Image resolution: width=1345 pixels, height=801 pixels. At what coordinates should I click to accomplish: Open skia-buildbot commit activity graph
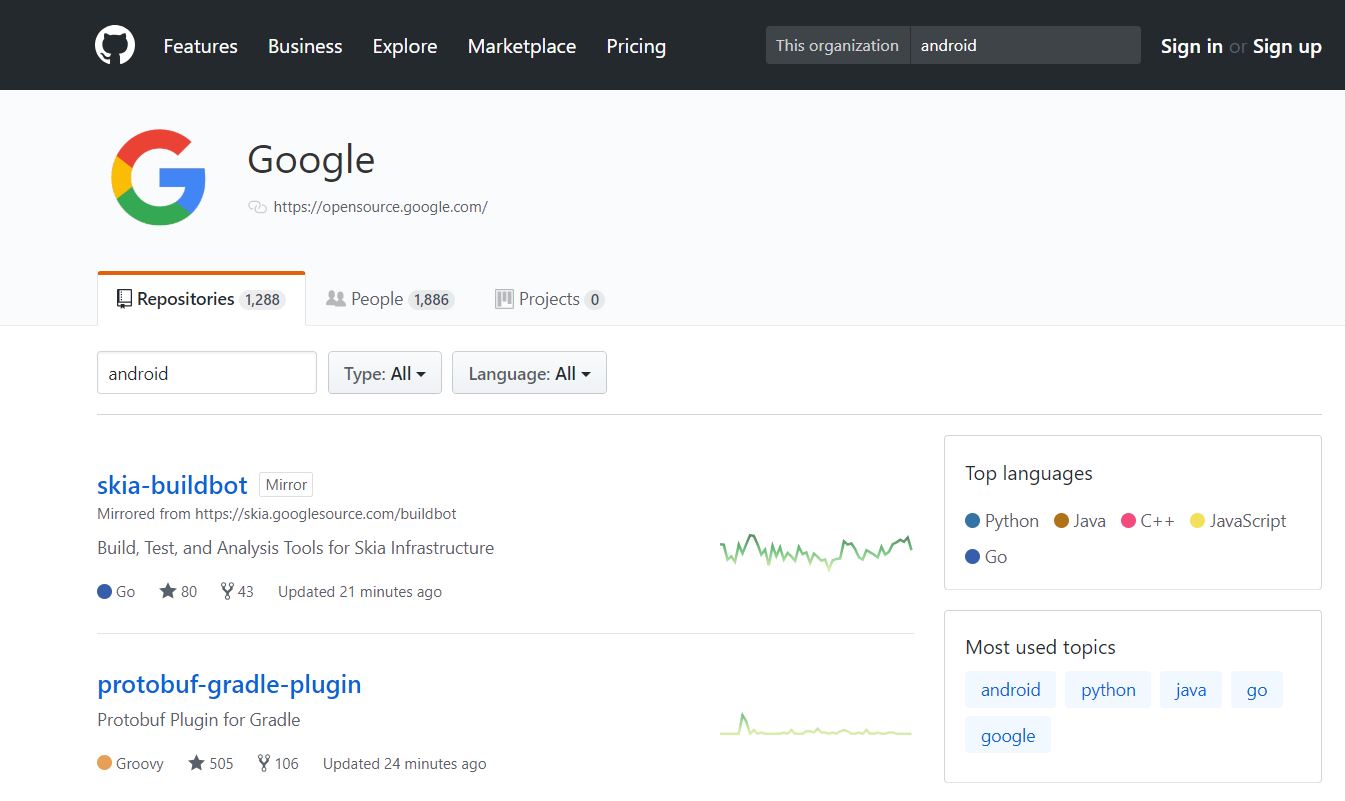point(815,550)
